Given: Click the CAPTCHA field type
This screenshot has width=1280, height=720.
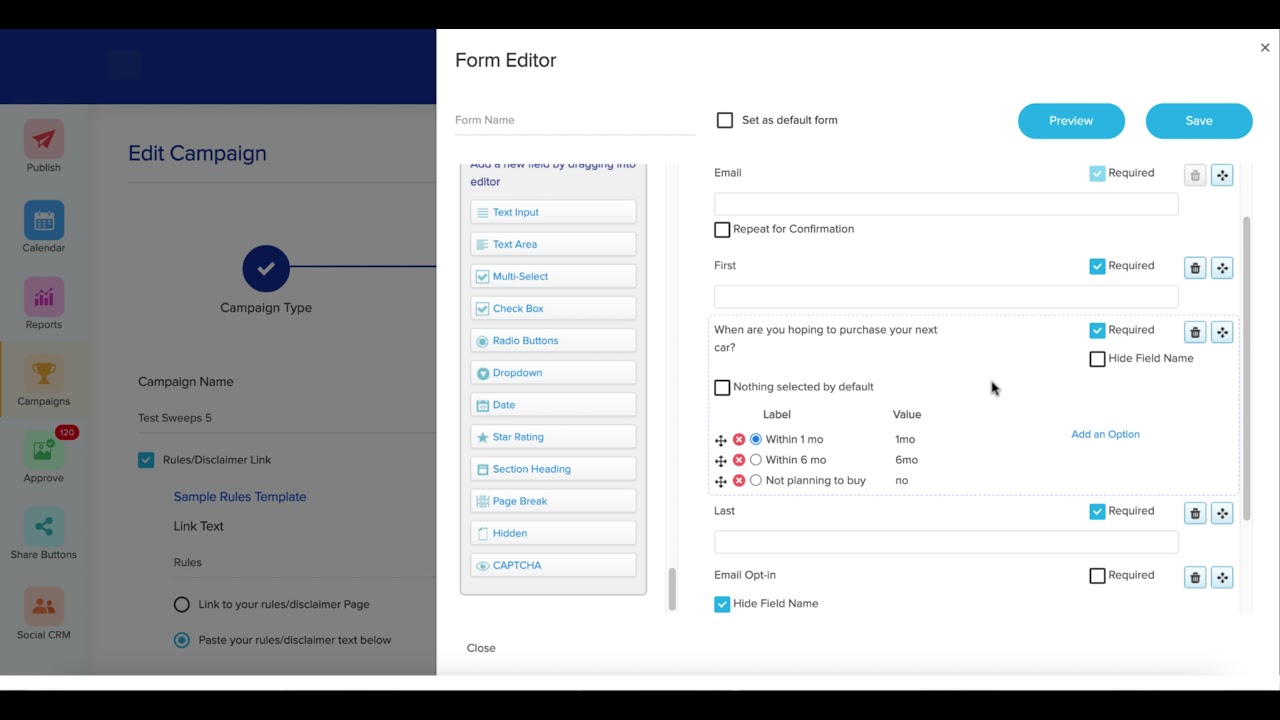Looking at the screenshot, I should [553, 565].
